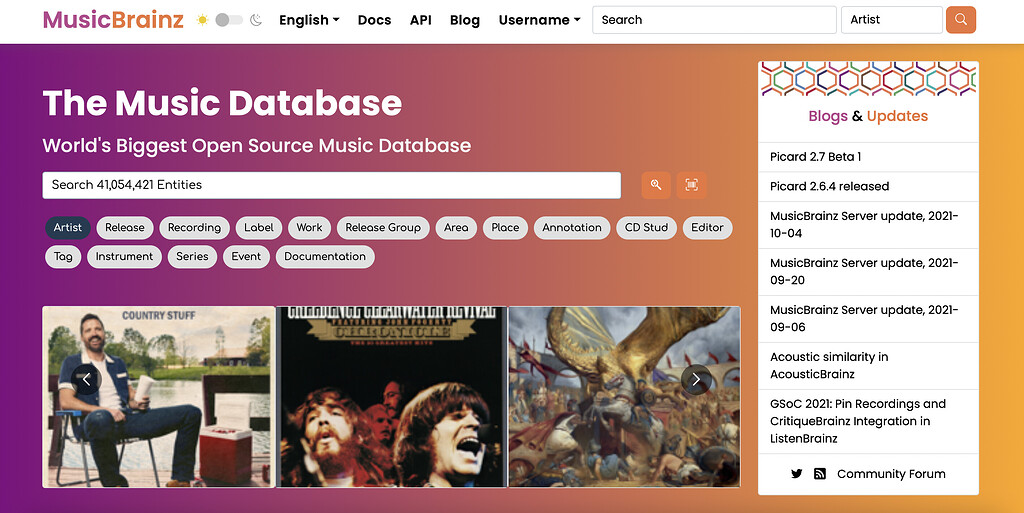
Task: Select the Editor filter pill
Action: pos(707,228)
